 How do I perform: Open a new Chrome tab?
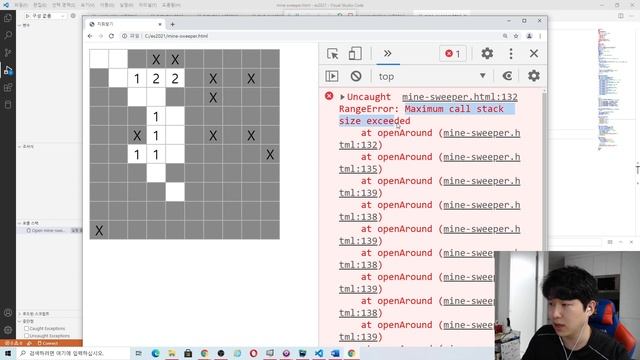click(x=173, y=24)
